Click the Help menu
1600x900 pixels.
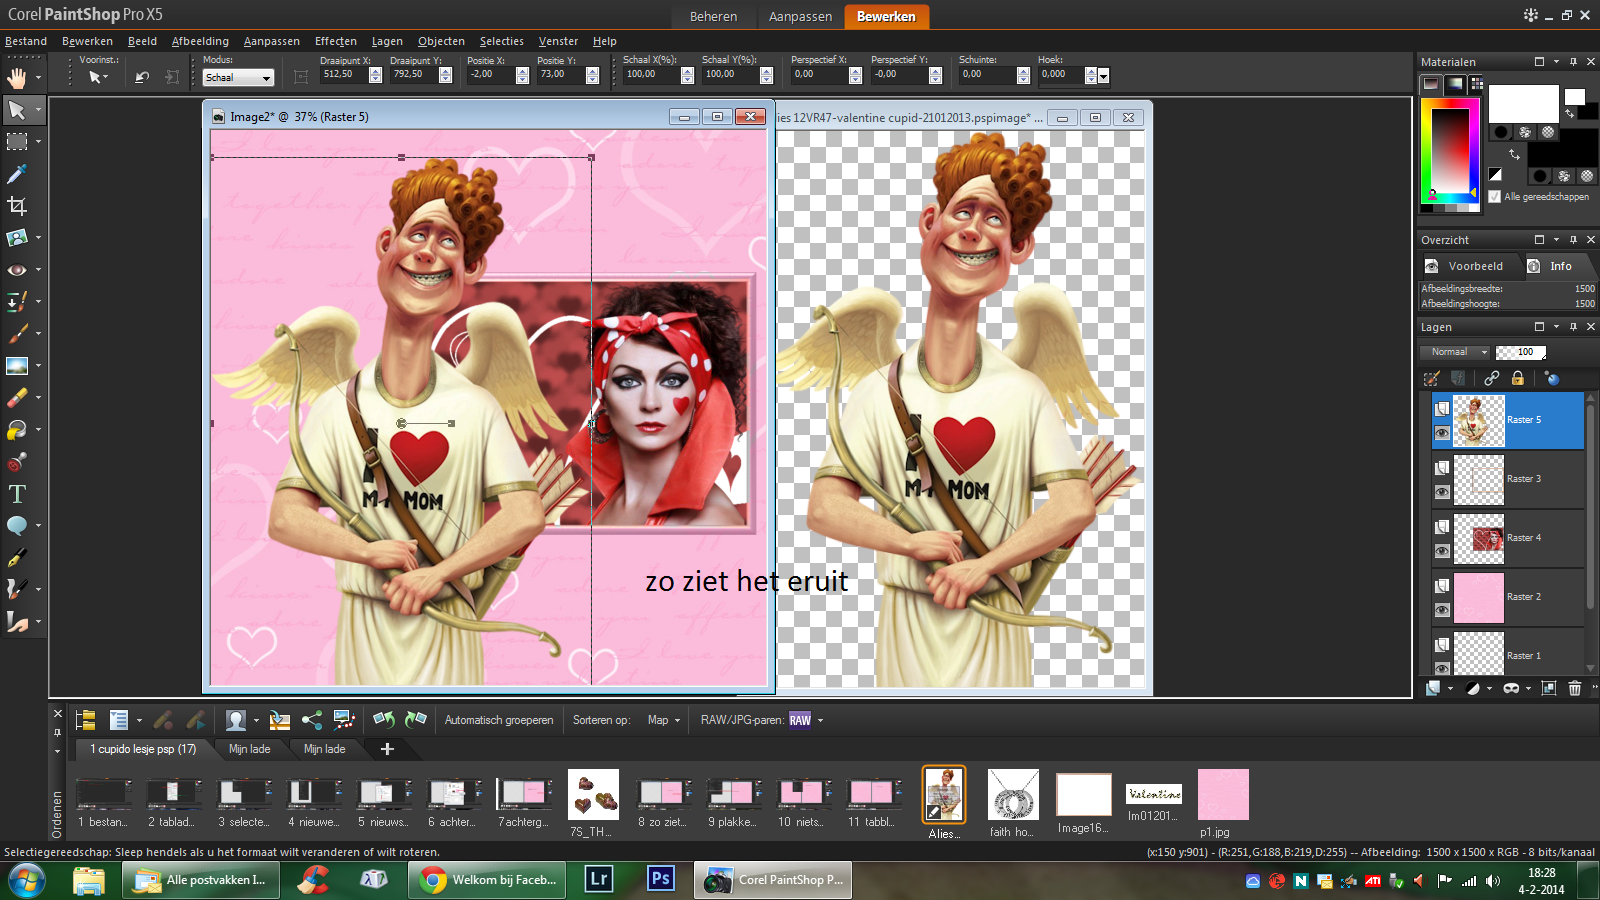point(604,41)
